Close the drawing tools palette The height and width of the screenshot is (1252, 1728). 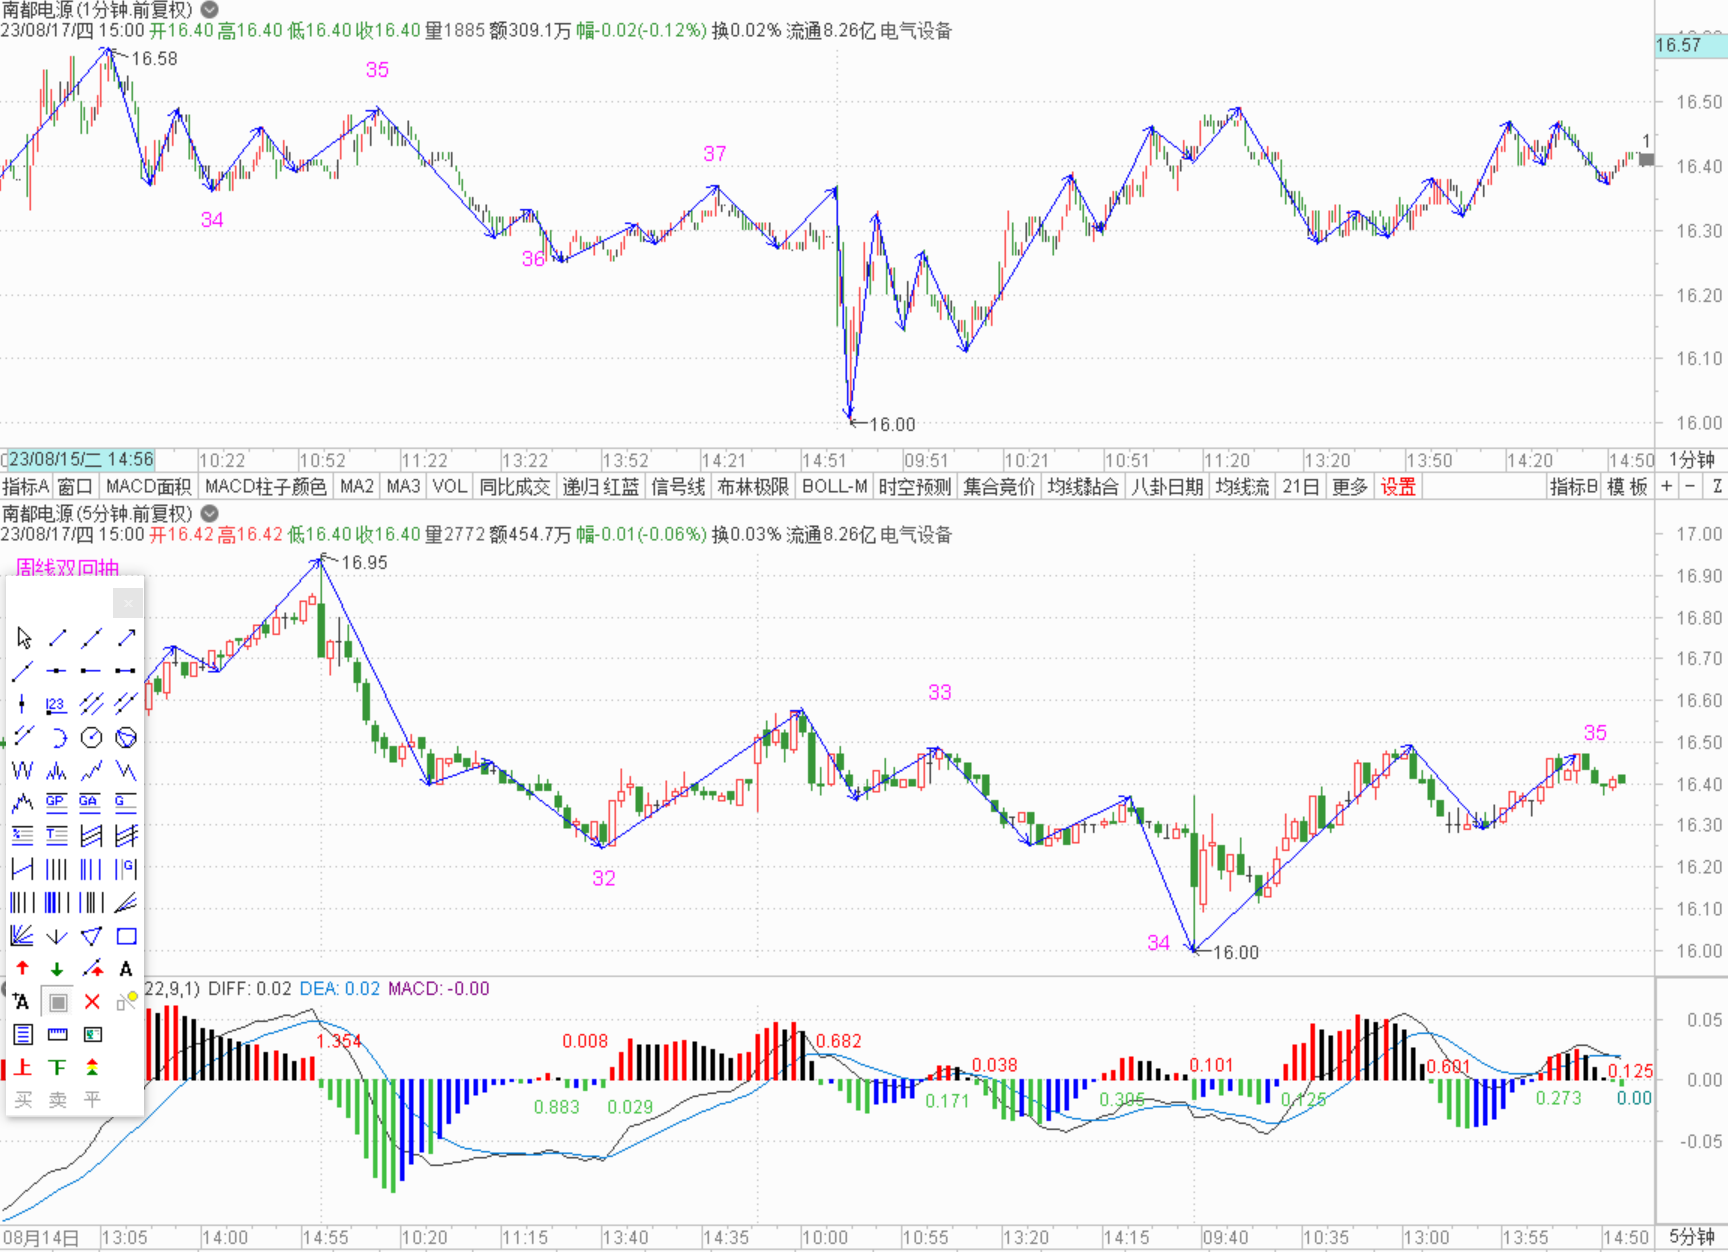pyautogui.click(x=127, y=603)
